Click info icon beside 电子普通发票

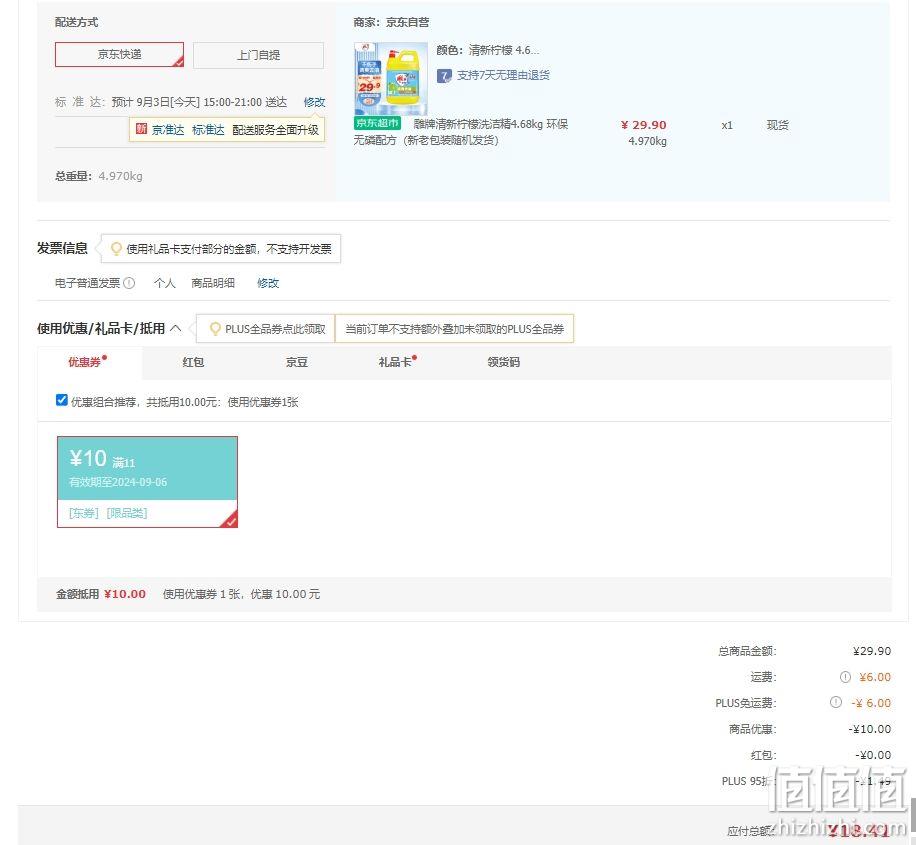129,283
